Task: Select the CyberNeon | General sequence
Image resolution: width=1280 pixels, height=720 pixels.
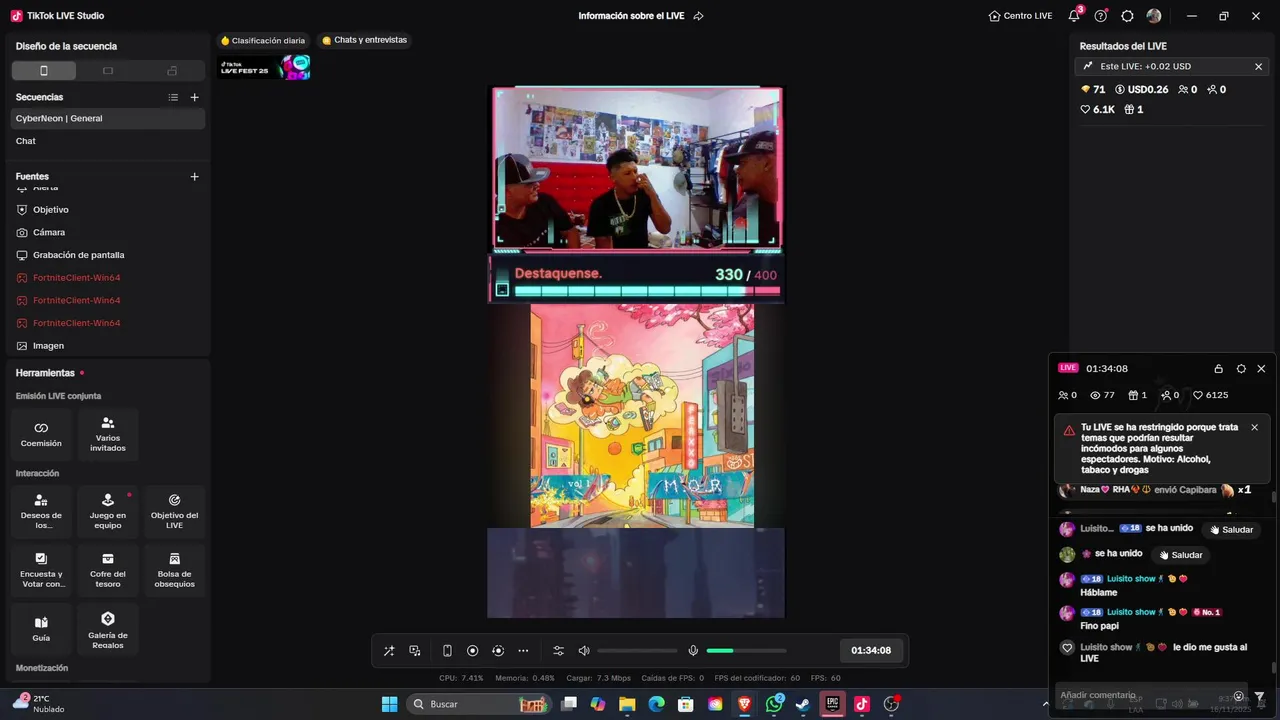Action: coord(108,118)
